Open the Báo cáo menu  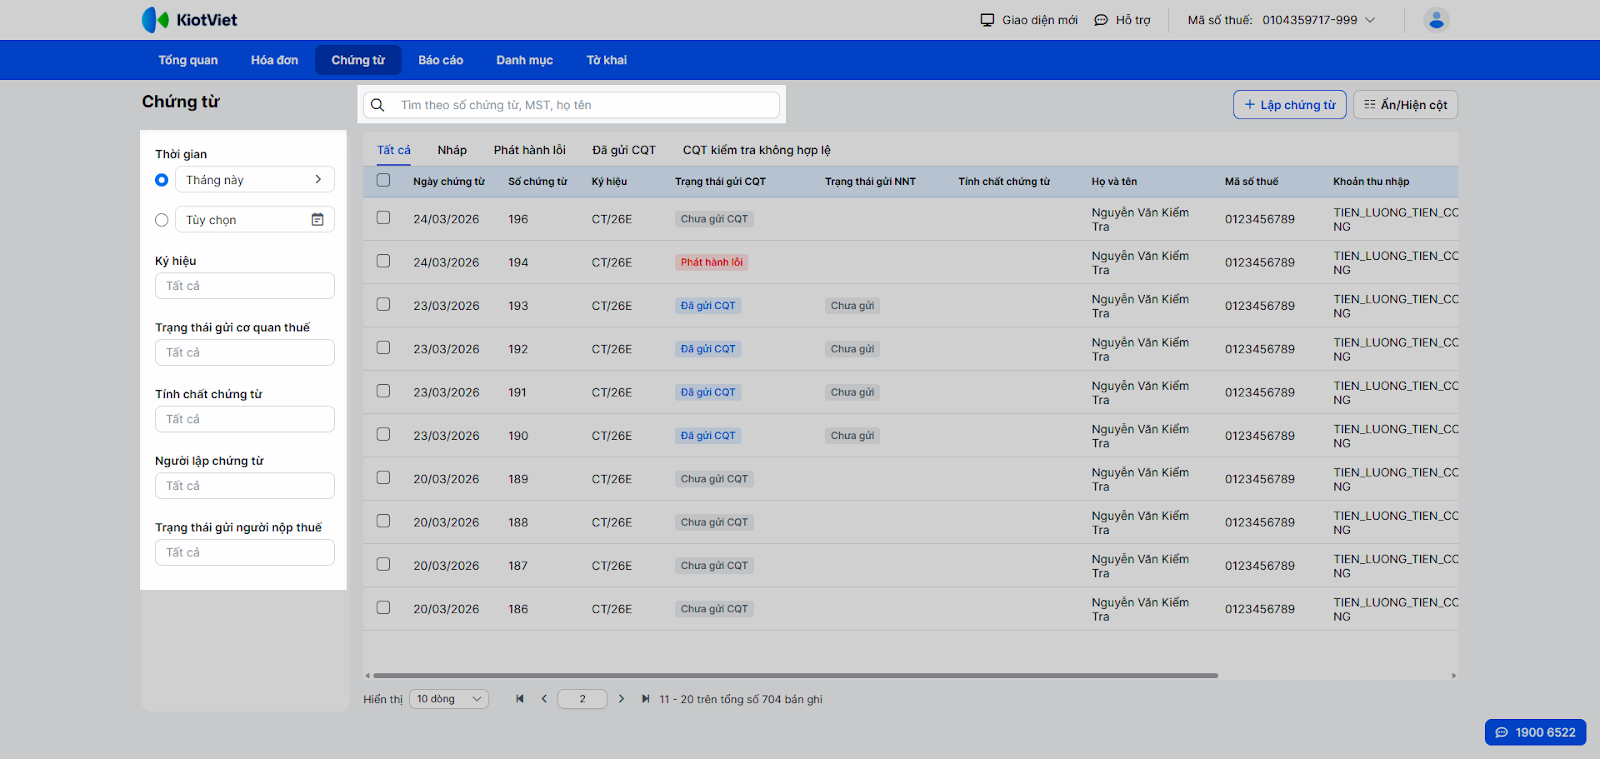click(440, 60)
